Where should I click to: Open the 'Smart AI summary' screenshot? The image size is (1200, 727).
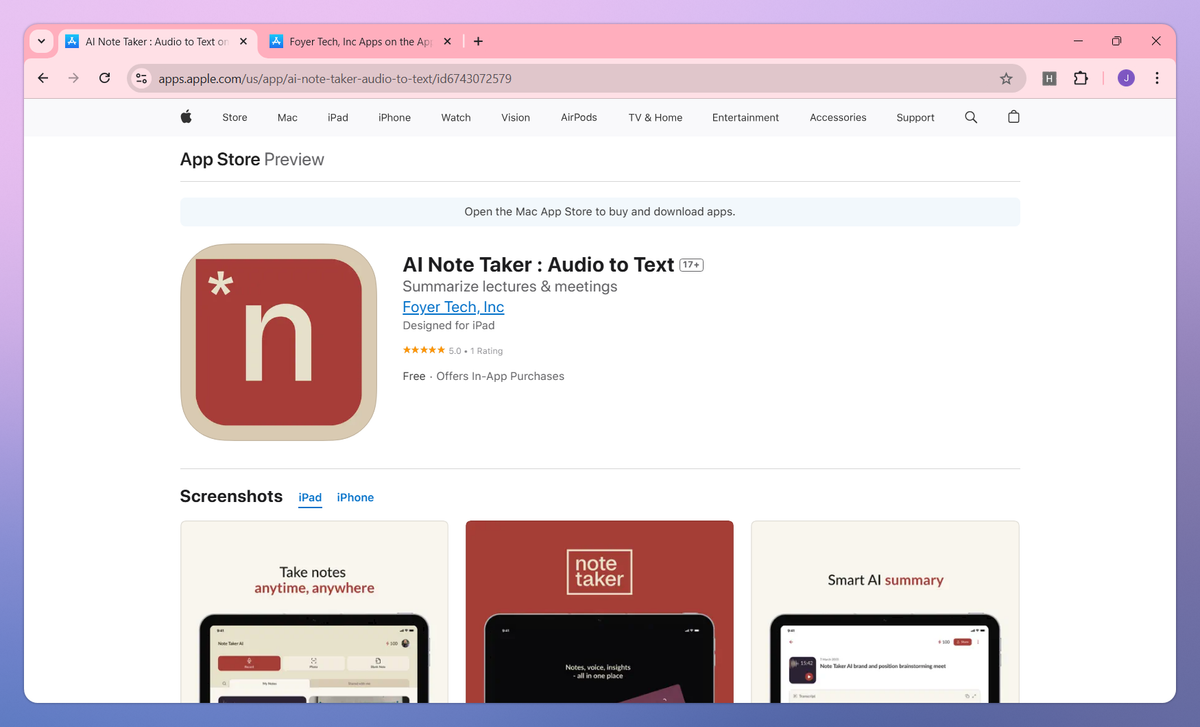[x=885, y=611]
